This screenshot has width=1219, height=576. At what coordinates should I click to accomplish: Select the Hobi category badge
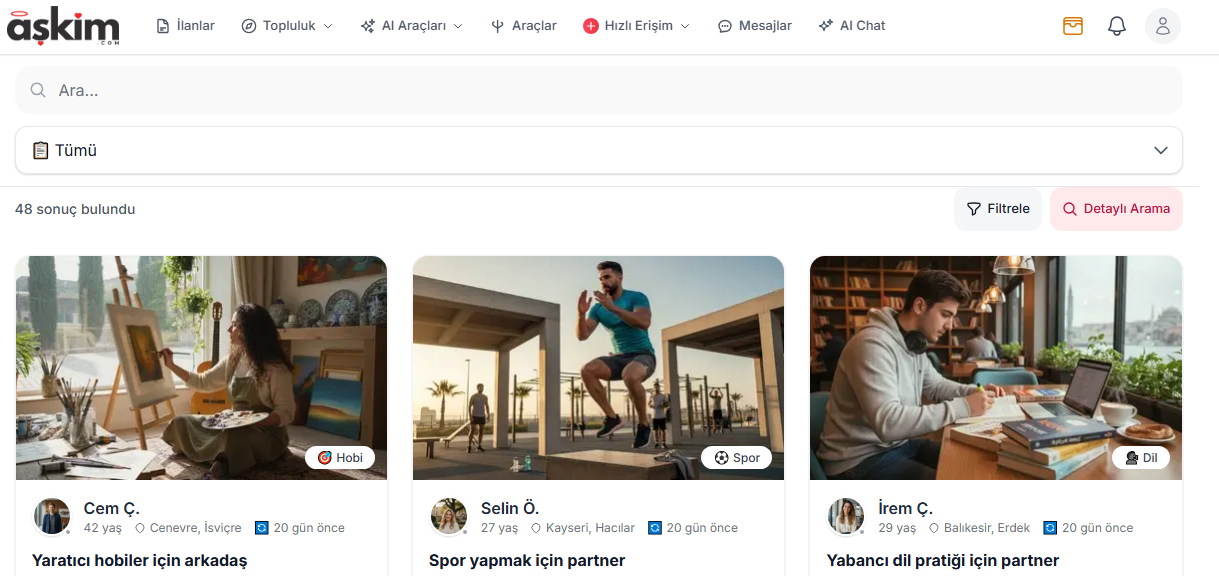tap(340, 458)
